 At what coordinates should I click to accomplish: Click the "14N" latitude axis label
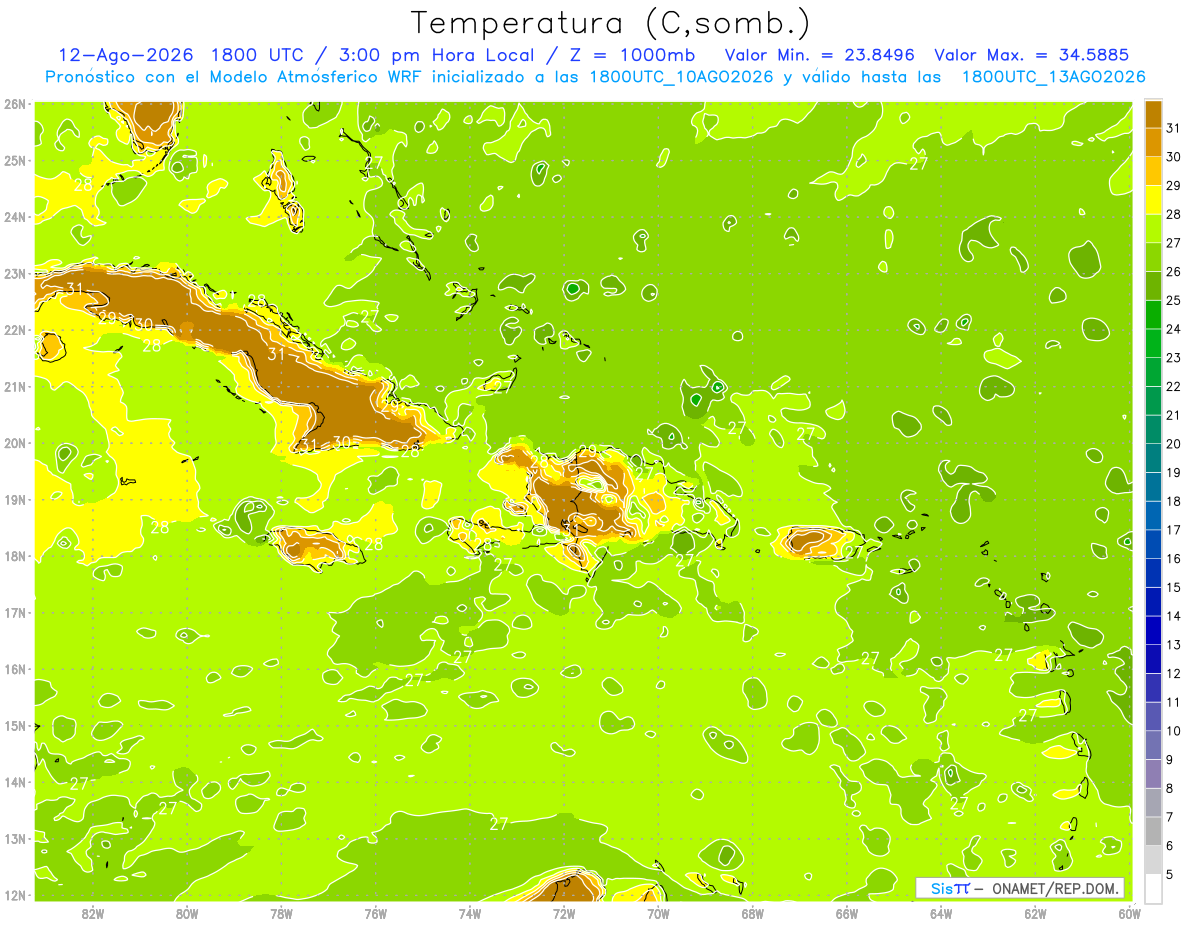tap(15, 782)
